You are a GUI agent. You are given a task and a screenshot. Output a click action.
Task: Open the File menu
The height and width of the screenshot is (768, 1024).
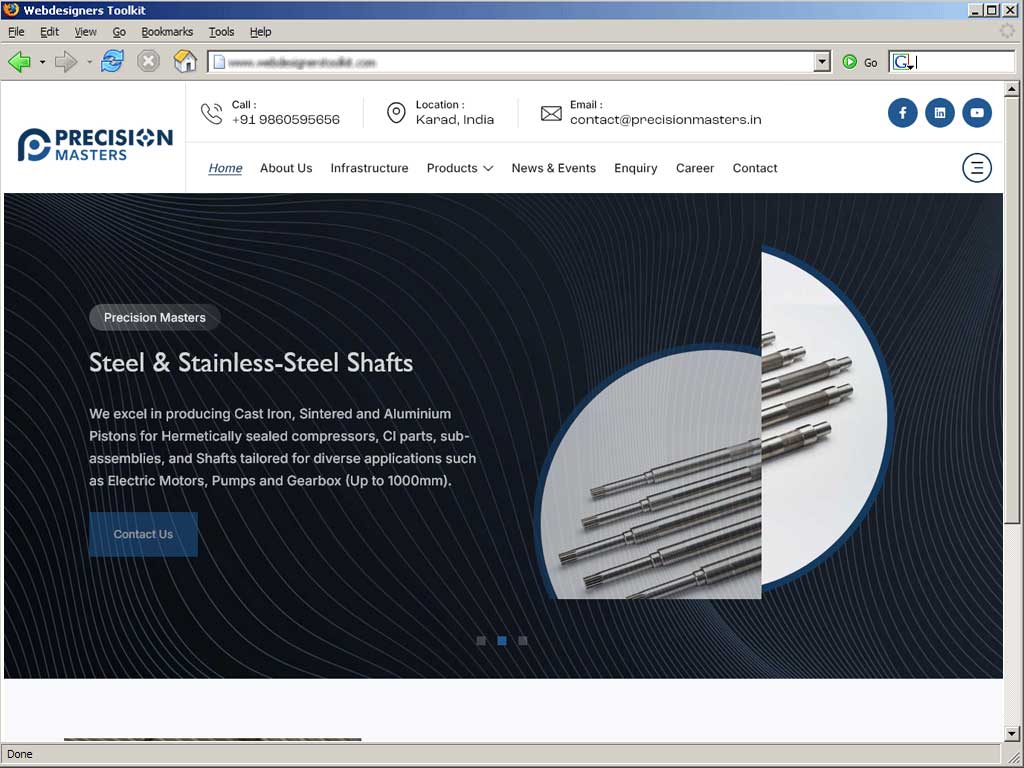16,31
